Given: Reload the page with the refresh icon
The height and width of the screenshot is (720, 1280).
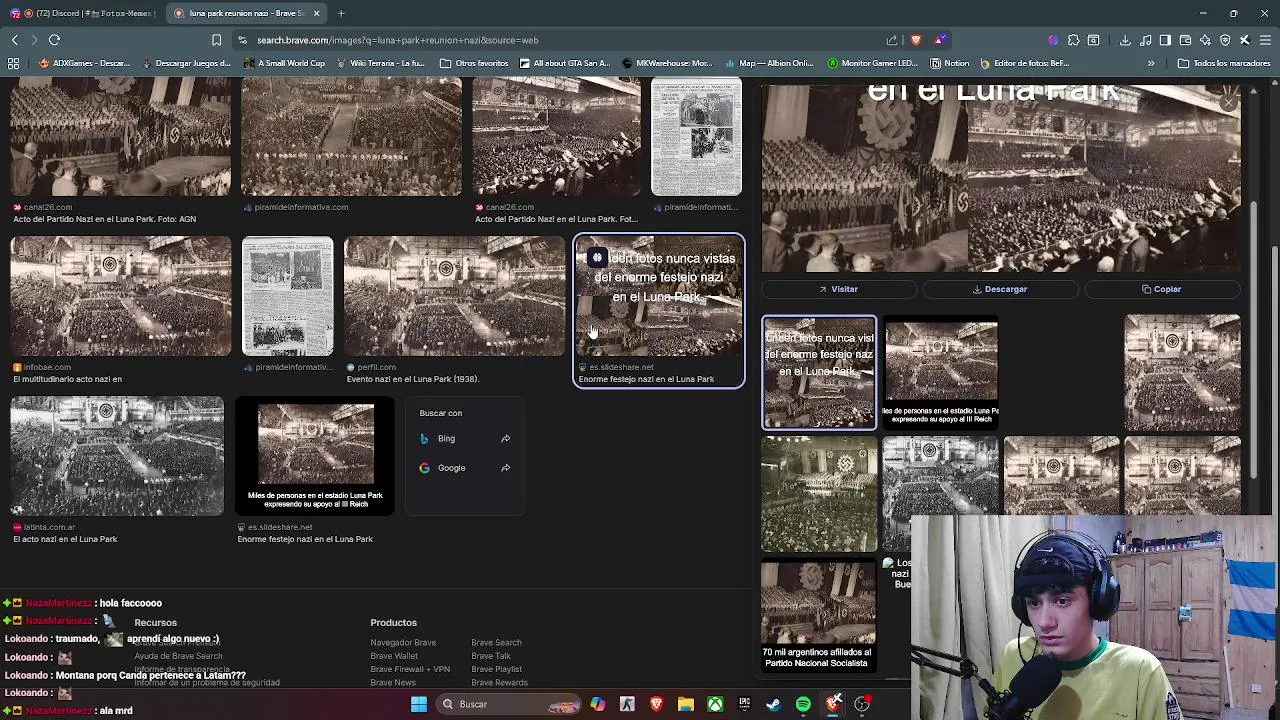Looking at the screenshot, I should (54, 40).
